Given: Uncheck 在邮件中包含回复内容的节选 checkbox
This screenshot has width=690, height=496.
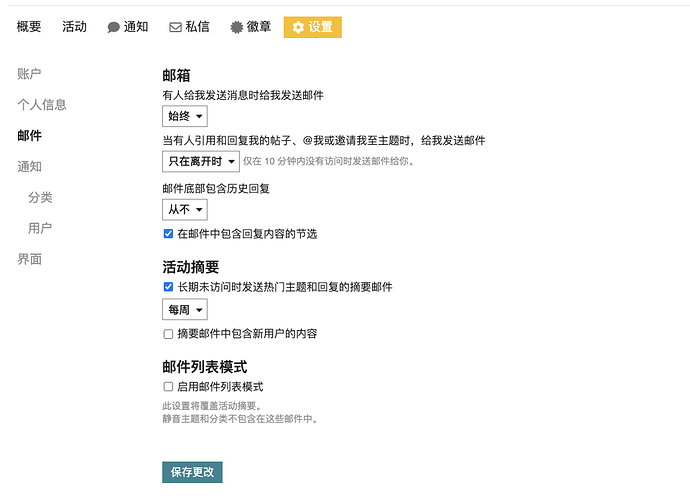Looking at the screenshot, I should pyautogui.click(x=168, y=234).
